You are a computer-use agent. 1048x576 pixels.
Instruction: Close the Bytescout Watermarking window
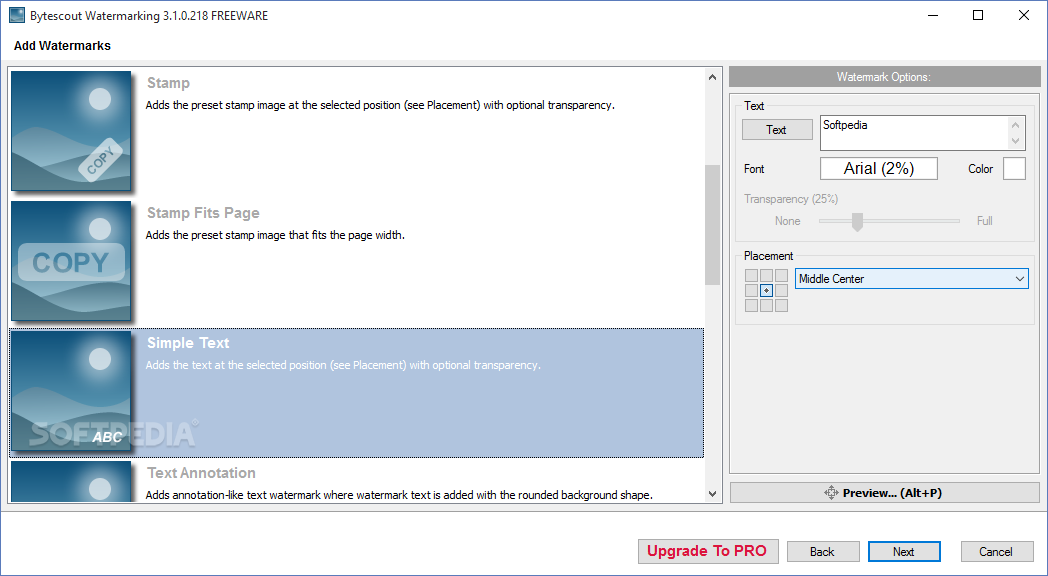coord(1024,15)
